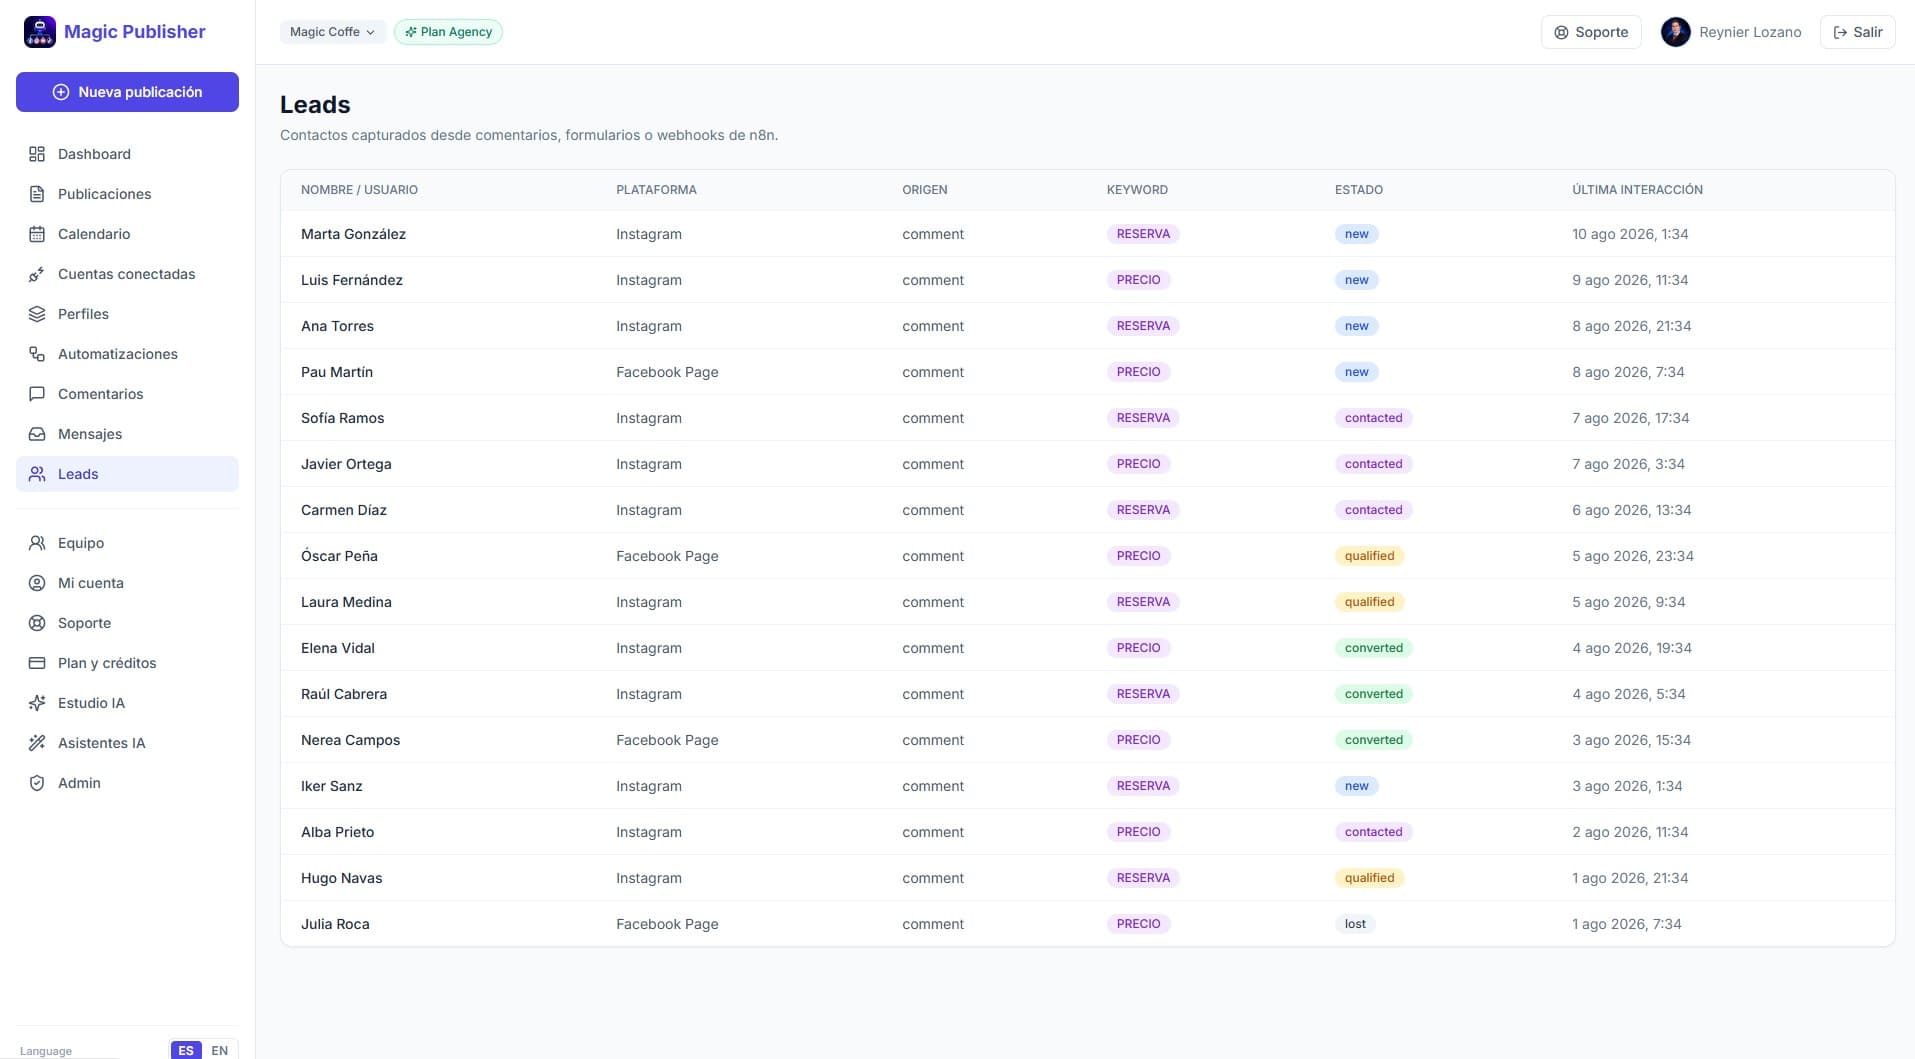The width and height of the screenshot is (1915, 1059).
Task: Click the Estudio IA sparkle icon
Action: pos(37,703)
